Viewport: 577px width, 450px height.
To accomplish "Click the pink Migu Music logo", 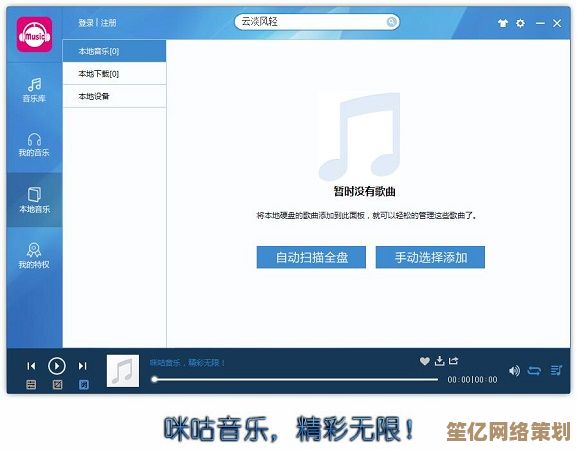I will pyautogui.click(x=34, y=35).
